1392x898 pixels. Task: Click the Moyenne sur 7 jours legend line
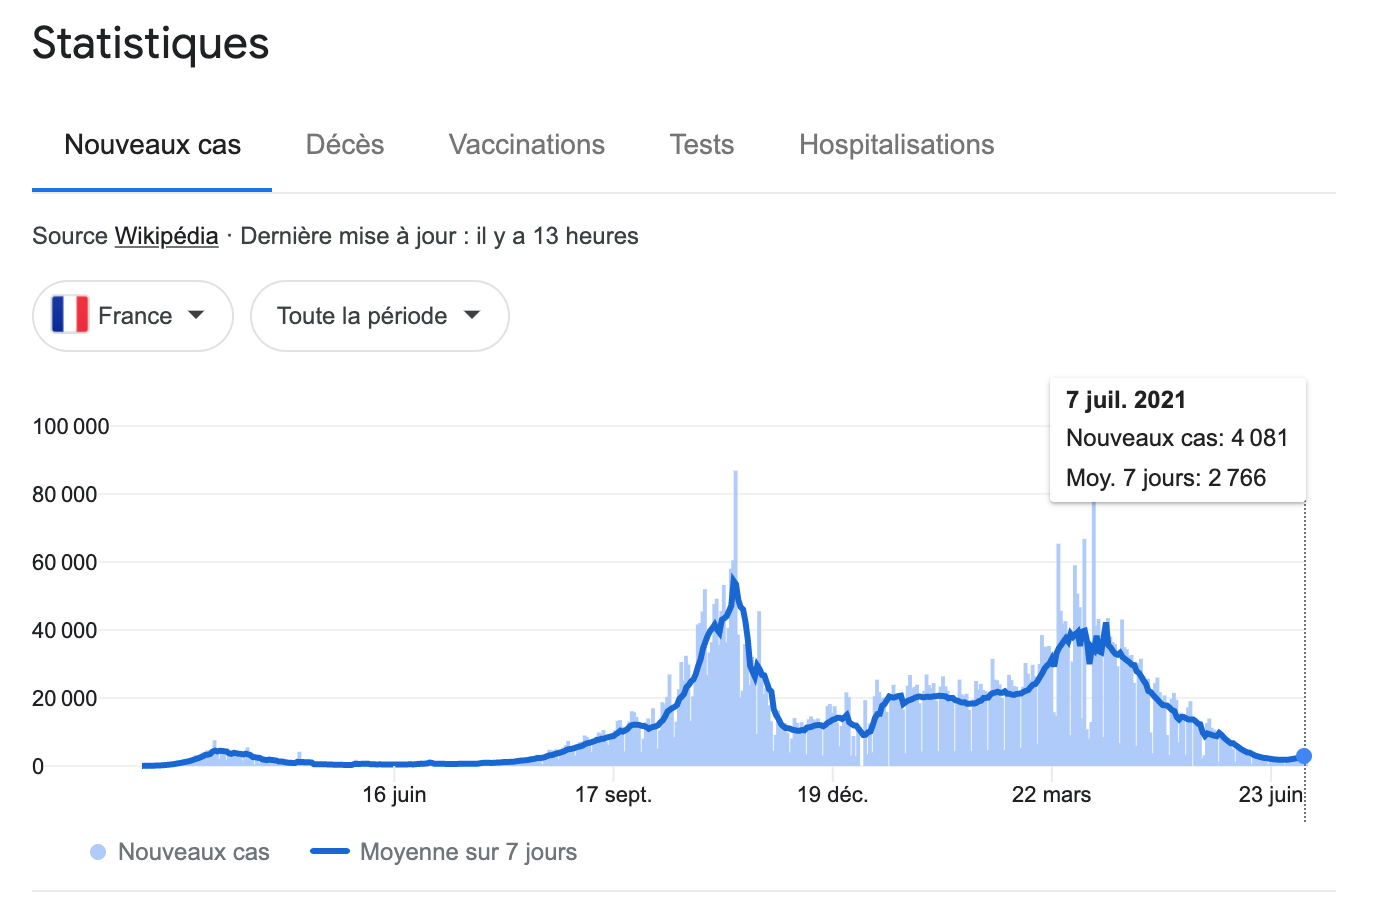[x=330, y=852]
